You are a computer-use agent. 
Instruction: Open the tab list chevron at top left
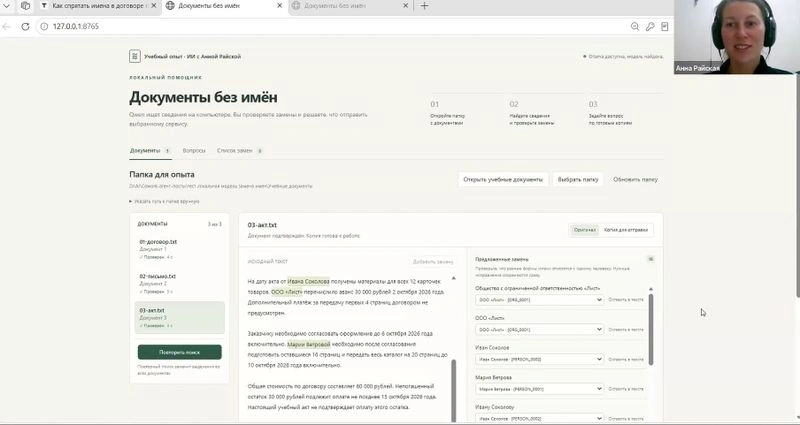tap(7, 6)
